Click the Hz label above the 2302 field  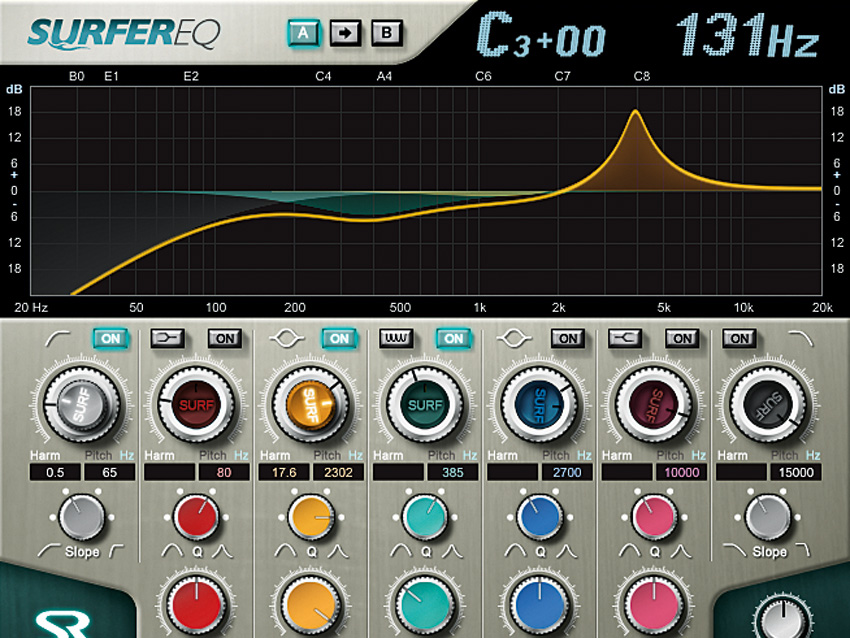tap(356, 455)
